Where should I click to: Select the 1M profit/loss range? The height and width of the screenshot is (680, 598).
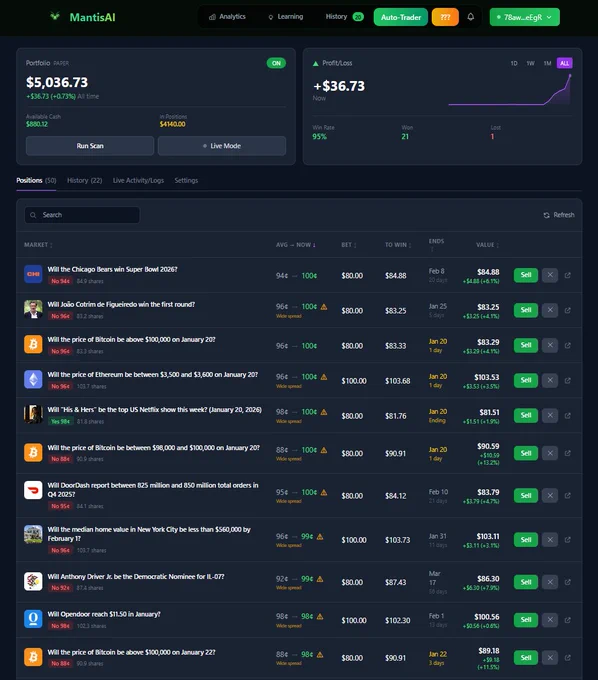(547, 63)
